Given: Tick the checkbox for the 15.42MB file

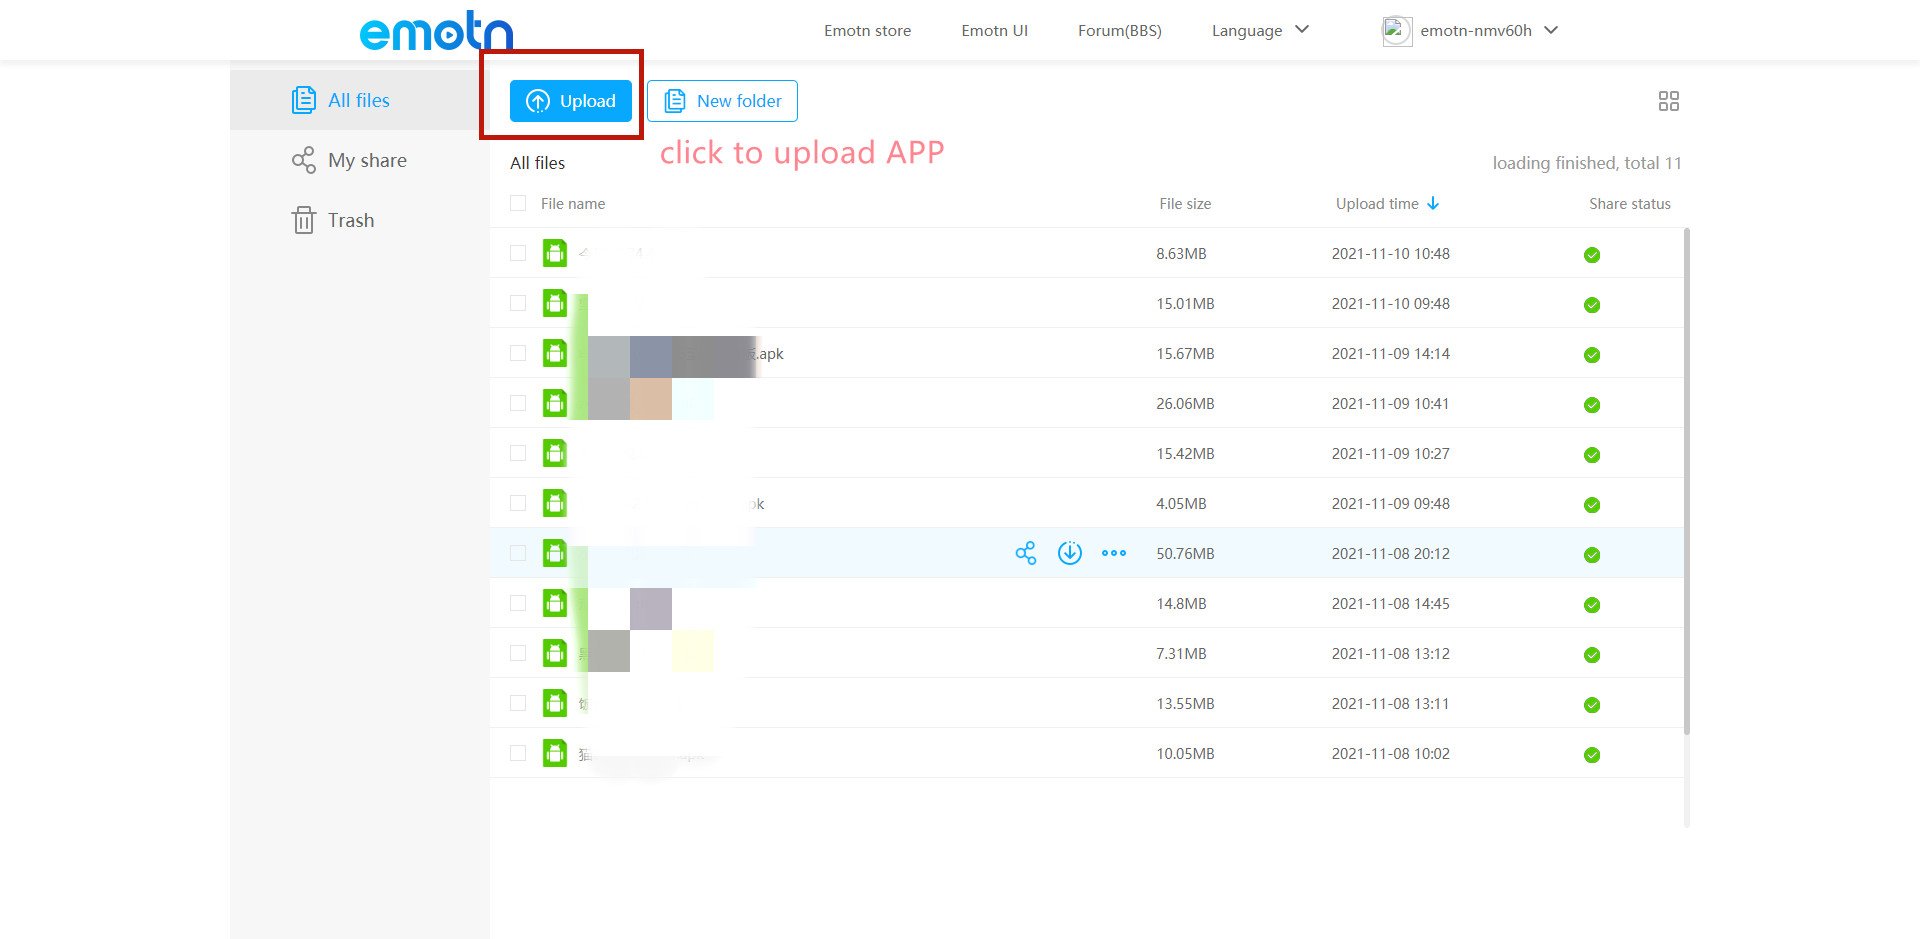Looking at the screenshot, I should tap(518, 453).
